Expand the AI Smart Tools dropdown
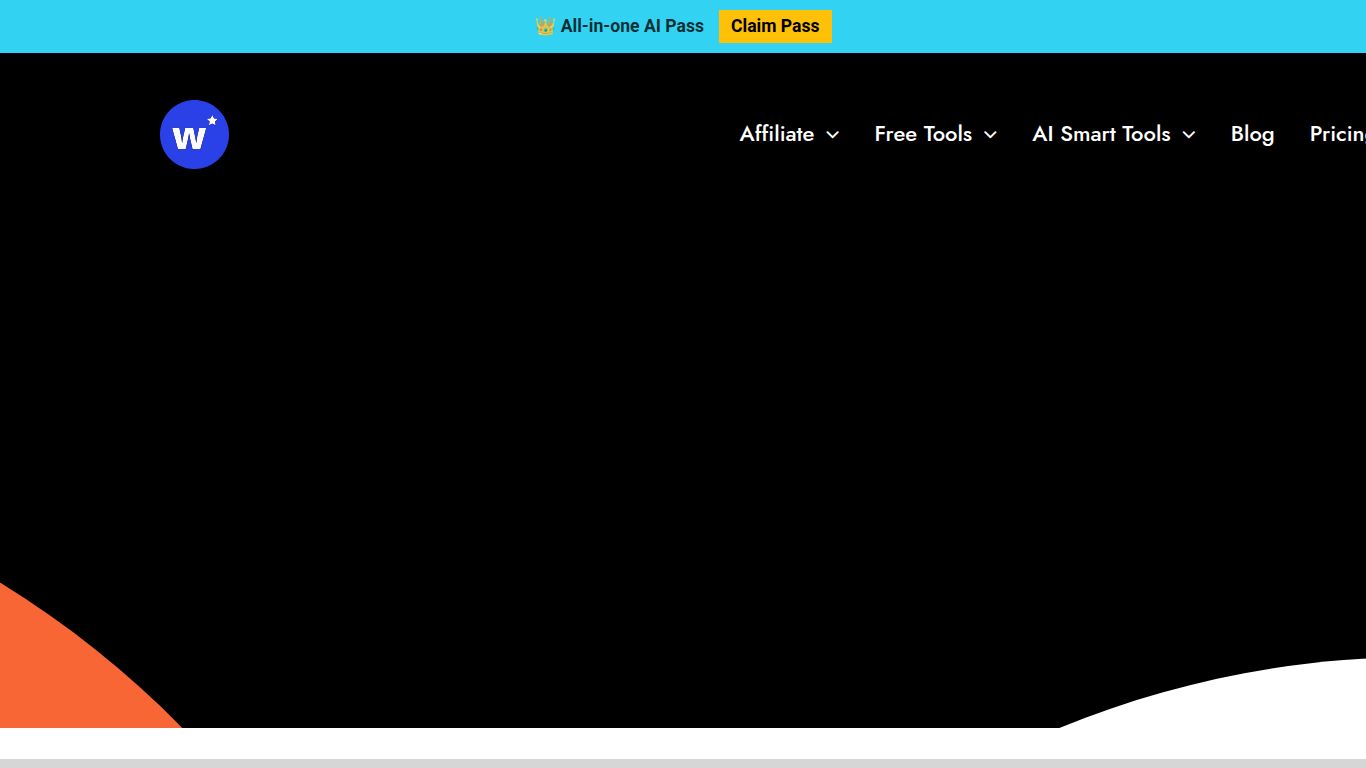The width and height of the screenshot is (1366, 768). [x=1101, y=134]
